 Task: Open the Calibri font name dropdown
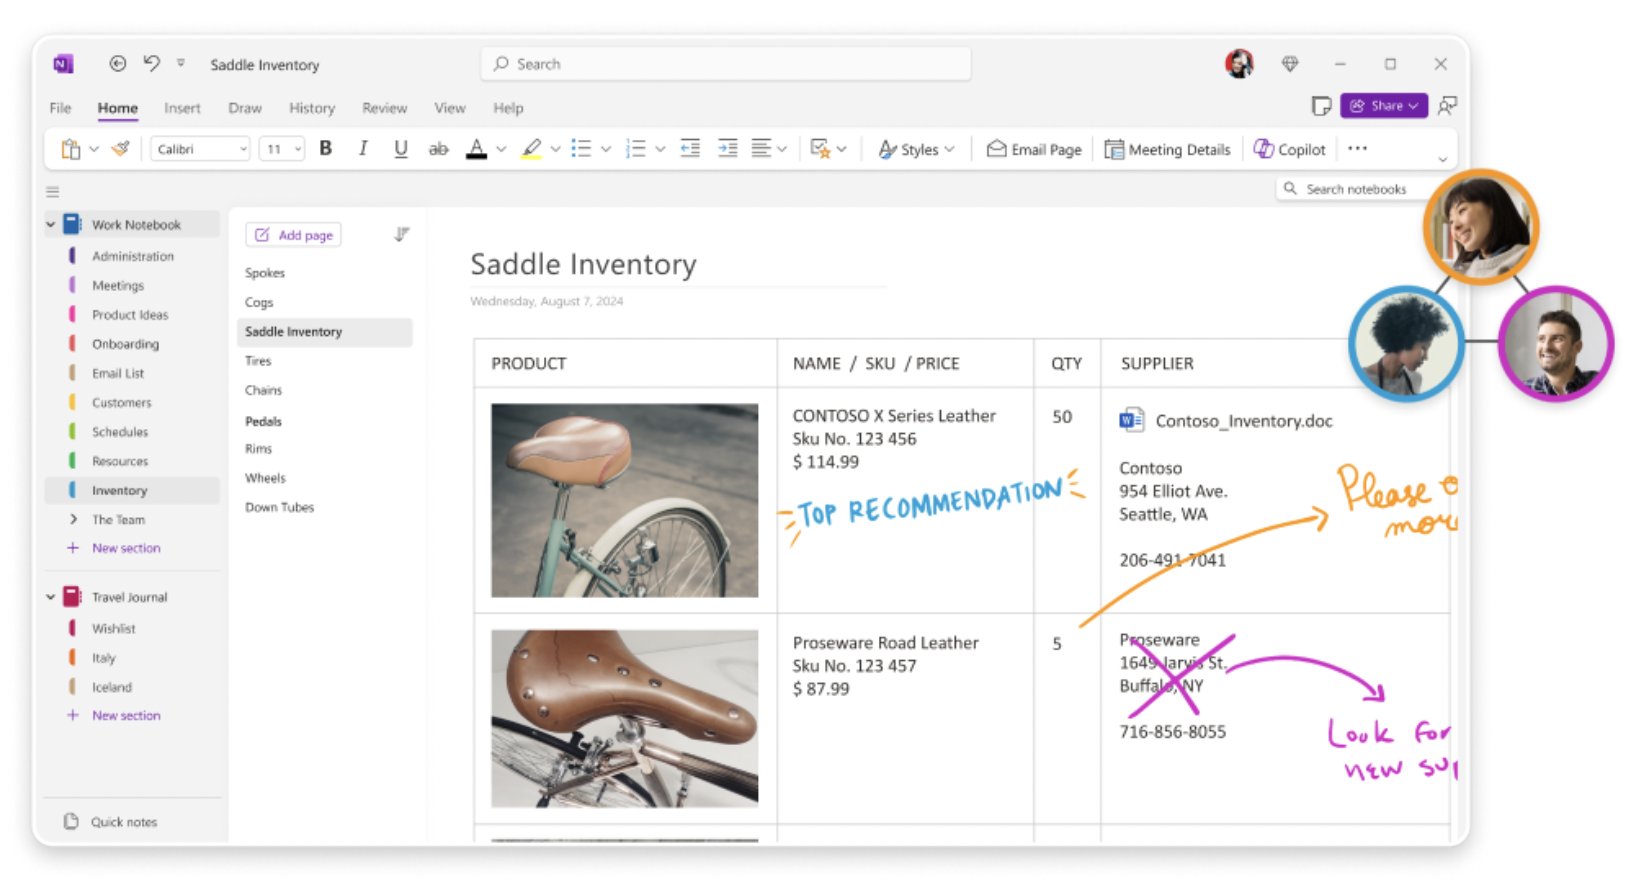click(200, 149)
